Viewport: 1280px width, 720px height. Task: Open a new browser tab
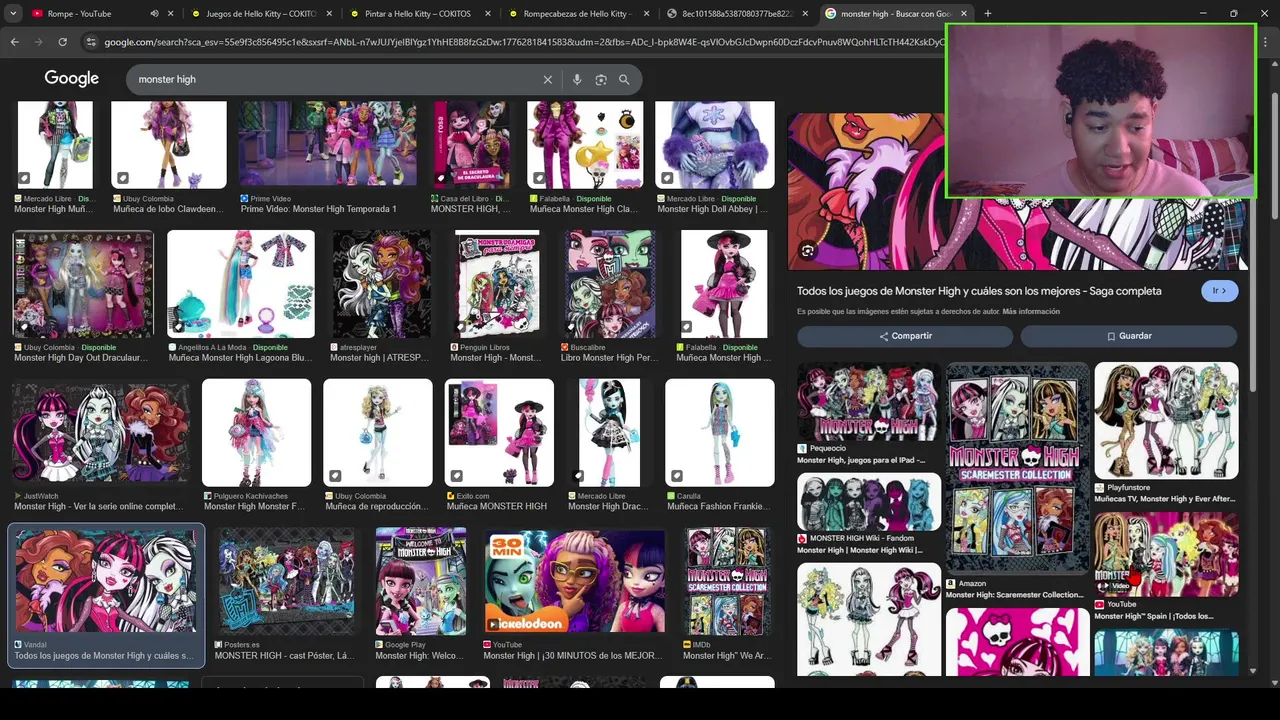(988, 14)
